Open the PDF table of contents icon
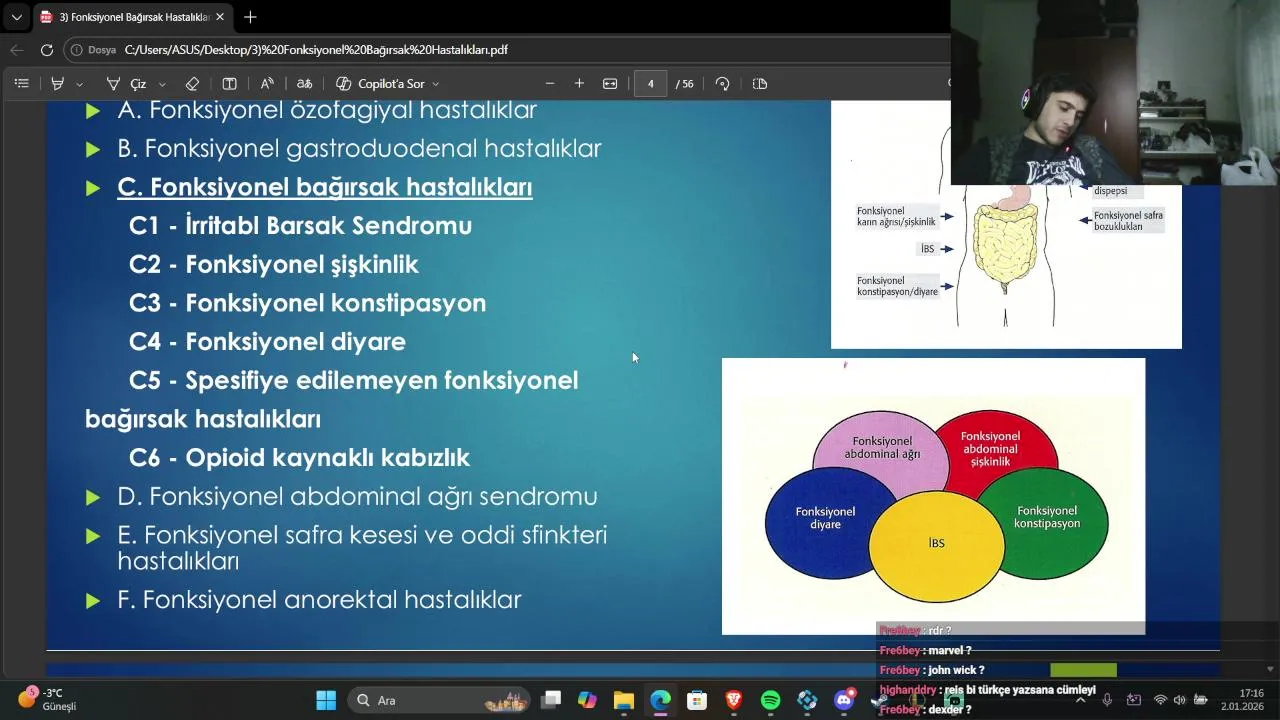 point(21,84)
